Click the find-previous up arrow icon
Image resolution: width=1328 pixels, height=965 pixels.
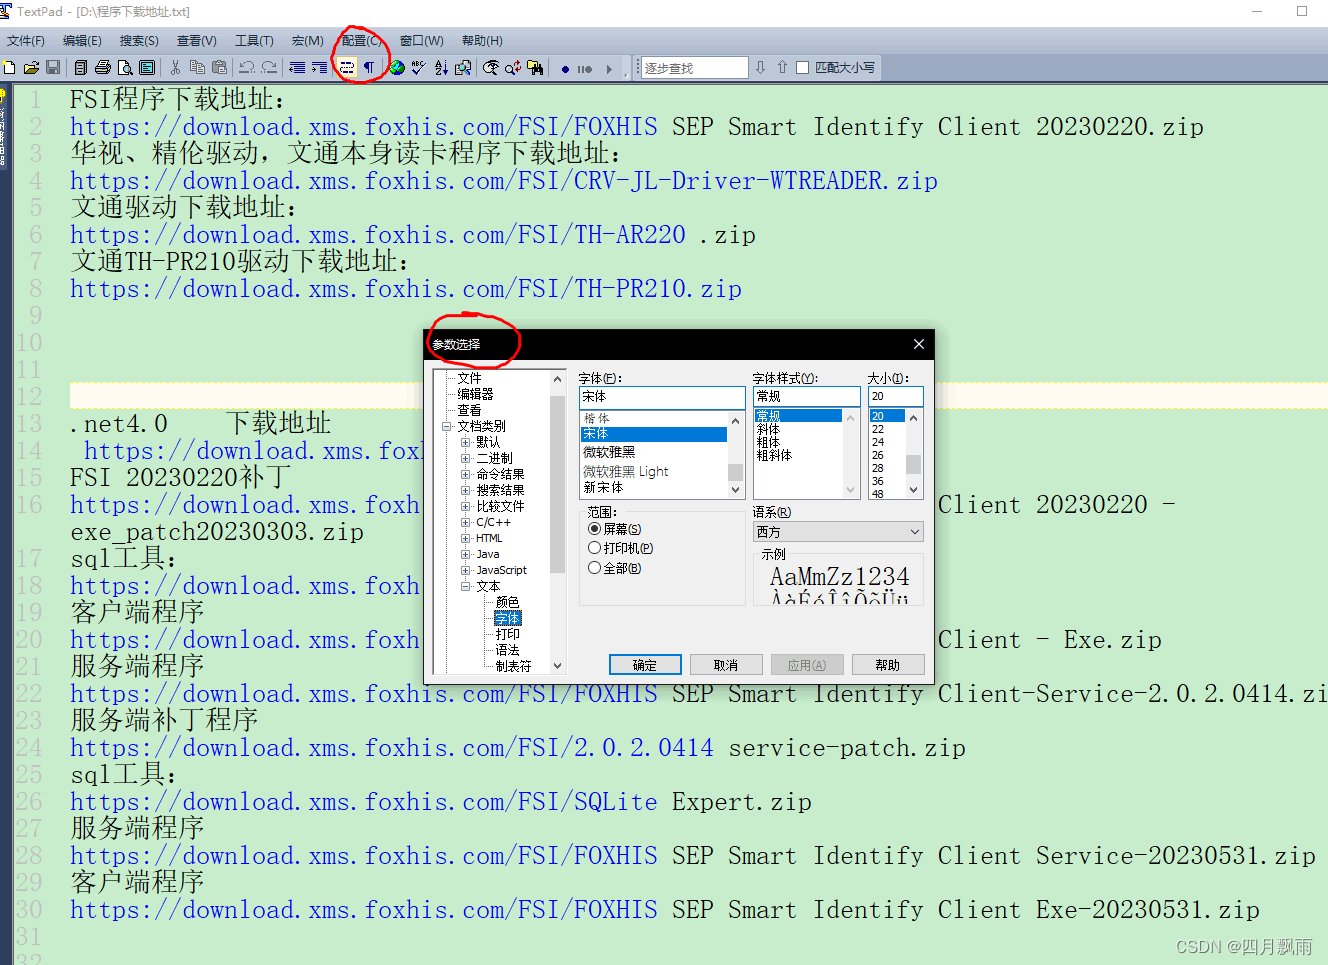tap(782, 67)
